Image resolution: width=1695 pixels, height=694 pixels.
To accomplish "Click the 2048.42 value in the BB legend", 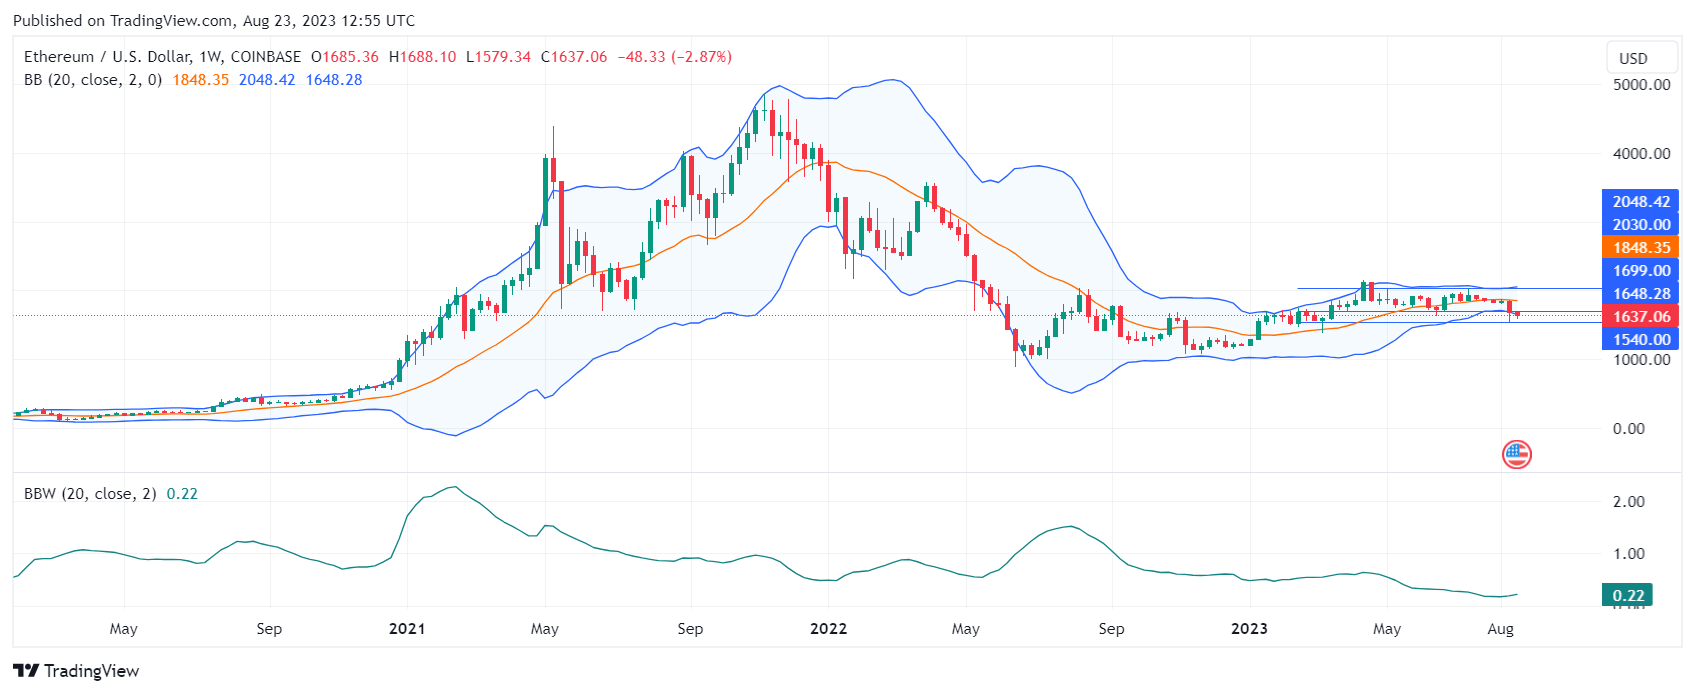I will click(267, 80).
